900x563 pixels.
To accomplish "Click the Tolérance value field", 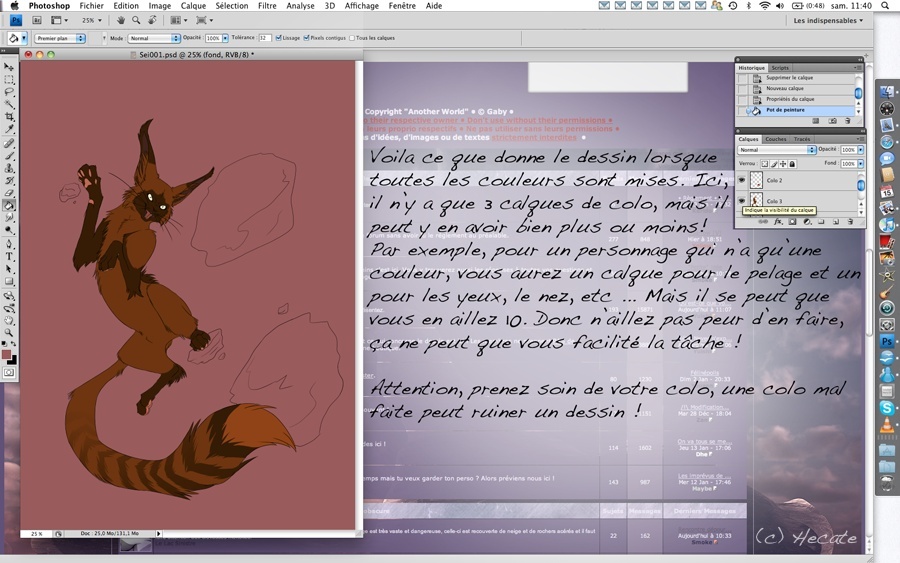I will [265, 38].
